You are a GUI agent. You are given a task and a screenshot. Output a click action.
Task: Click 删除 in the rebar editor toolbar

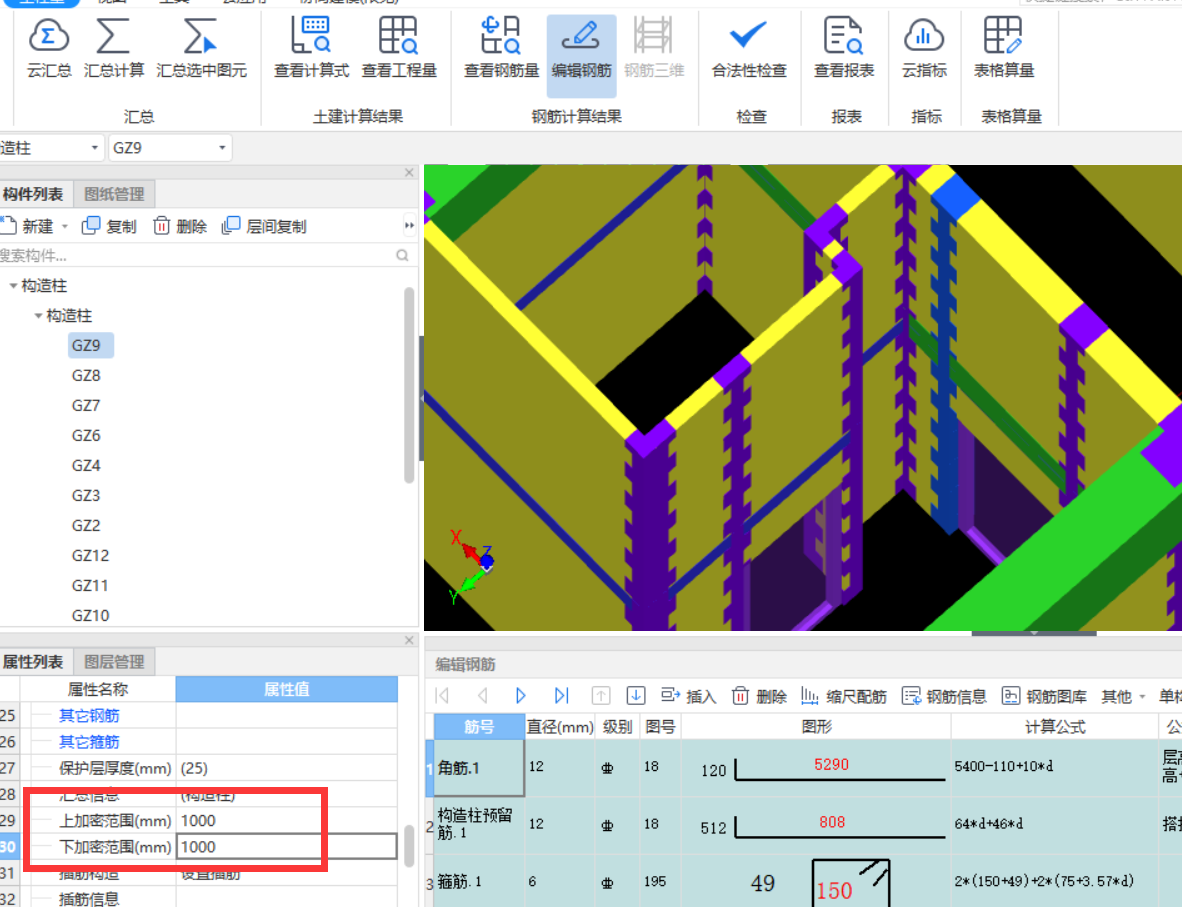click(x=759, y=696)
